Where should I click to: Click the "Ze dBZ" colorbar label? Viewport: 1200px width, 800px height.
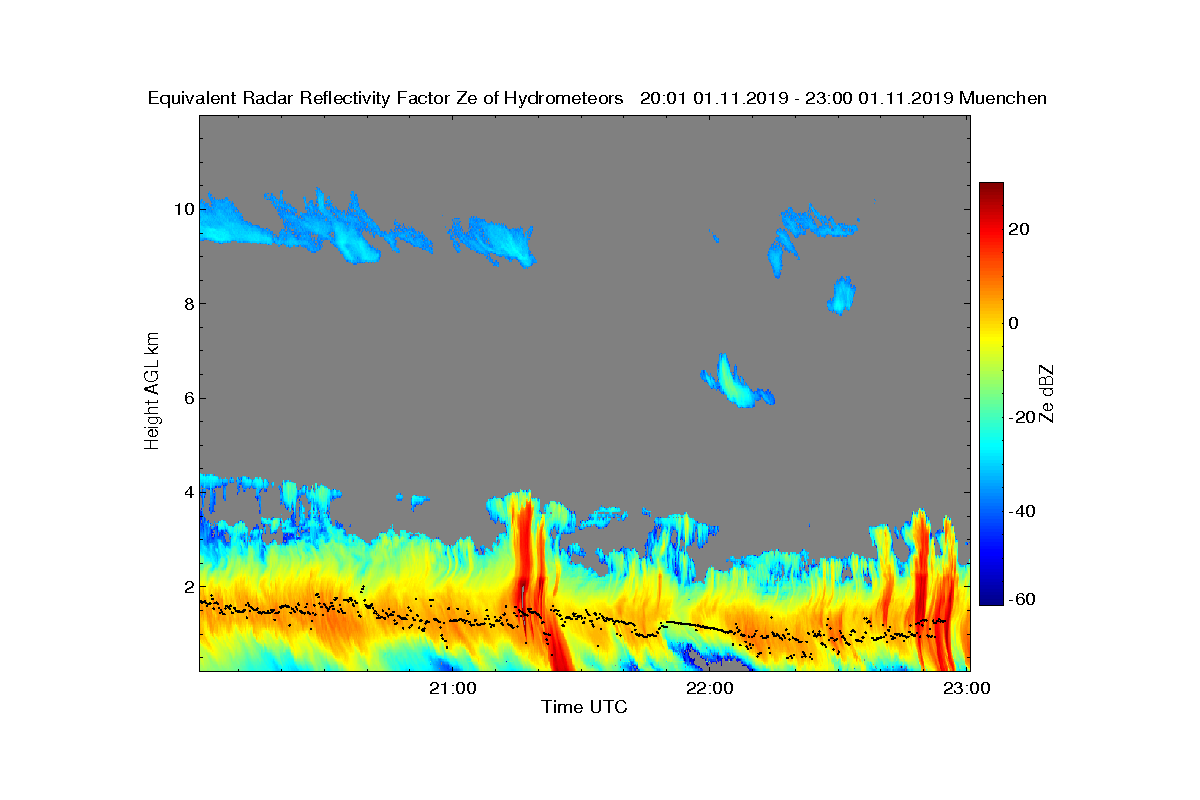click(x=1047, y=393)
